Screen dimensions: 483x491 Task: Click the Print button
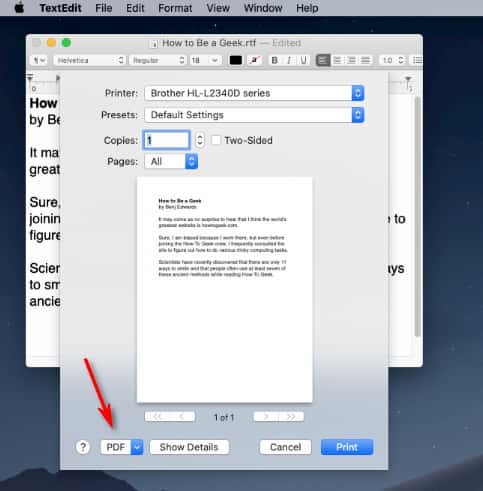click(x=347, y=447)
